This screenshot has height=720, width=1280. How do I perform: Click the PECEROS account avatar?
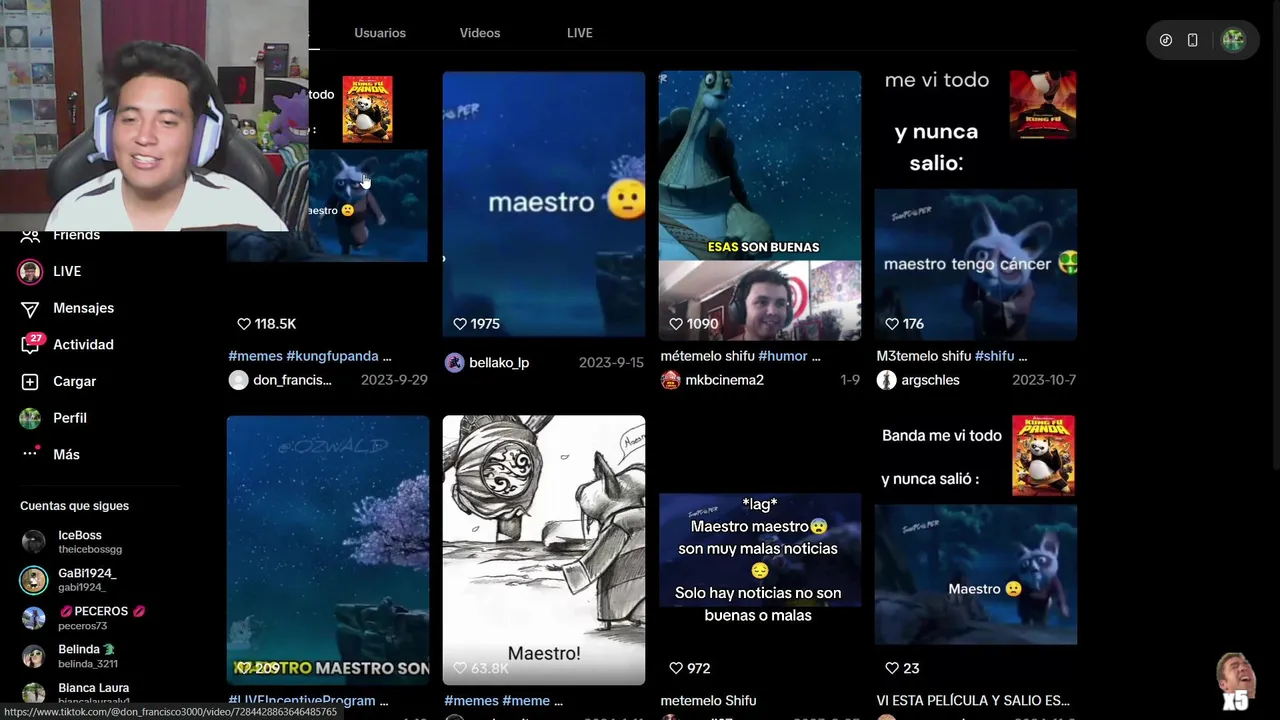pos(34,618)
